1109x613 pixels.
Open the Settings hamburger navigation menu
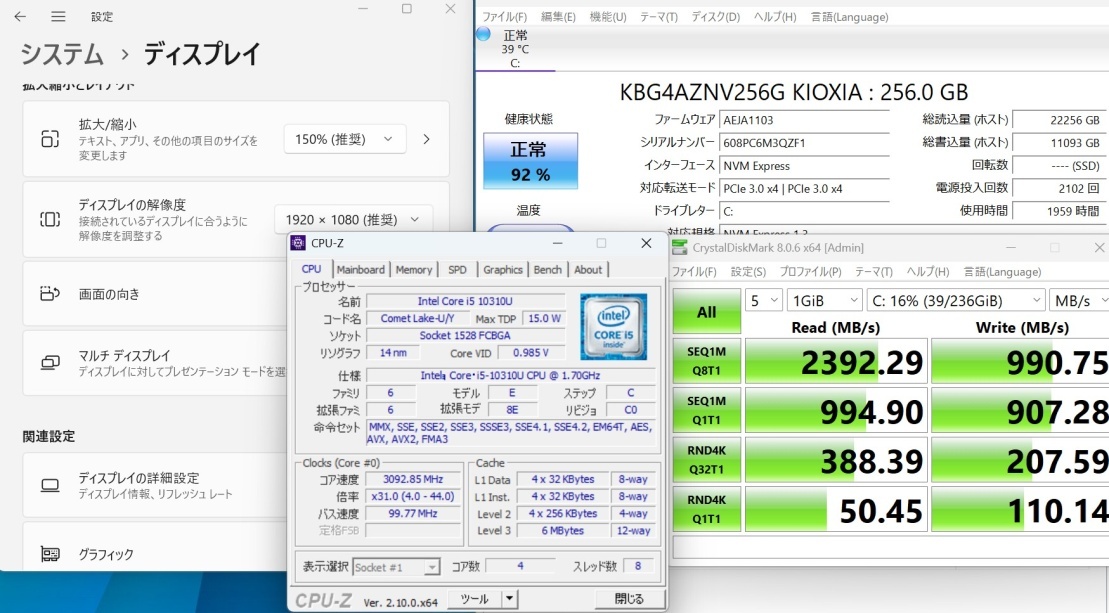pyautogui.click(x=58, y=16)
